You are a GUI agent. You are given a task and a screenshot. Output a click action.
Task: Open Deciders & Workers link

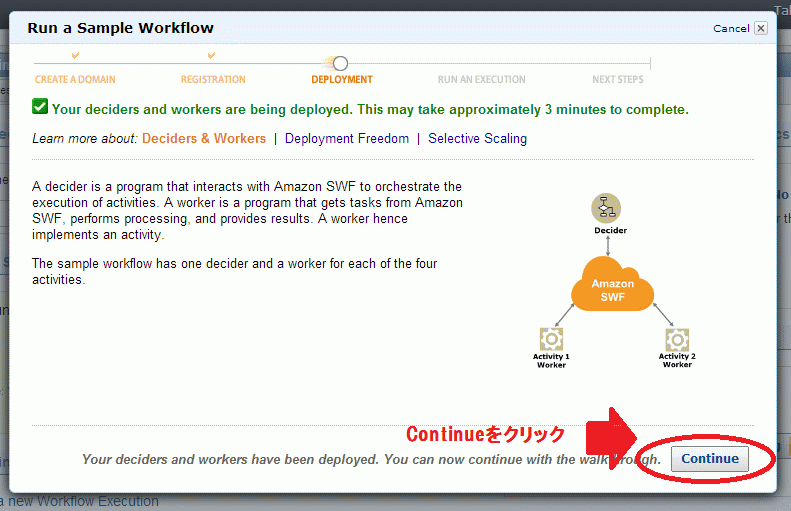(204, 138)
